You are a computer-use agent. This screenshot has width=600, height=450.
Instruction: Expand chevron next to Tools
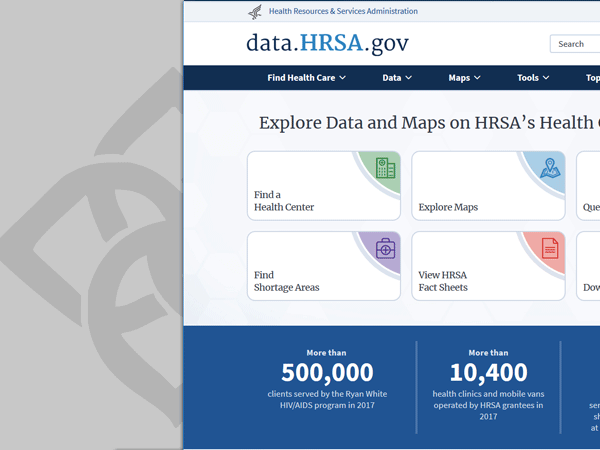click(x=546, y=78)
